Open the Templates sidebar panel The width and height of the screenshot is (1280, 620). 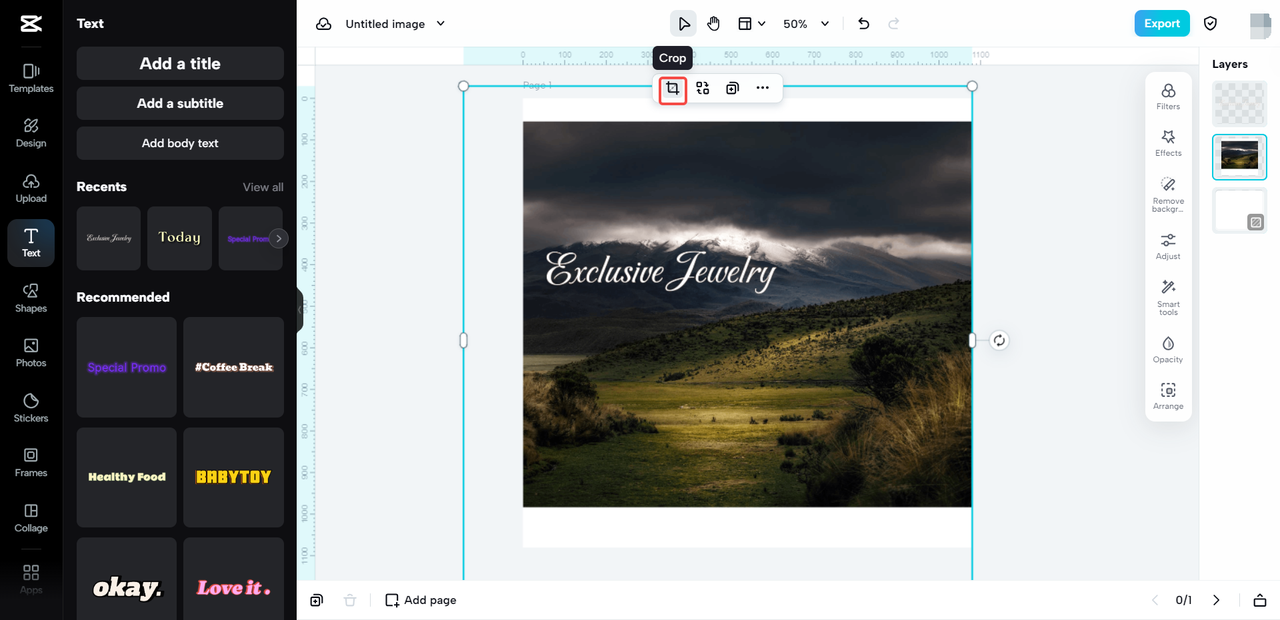click(30, 78)
